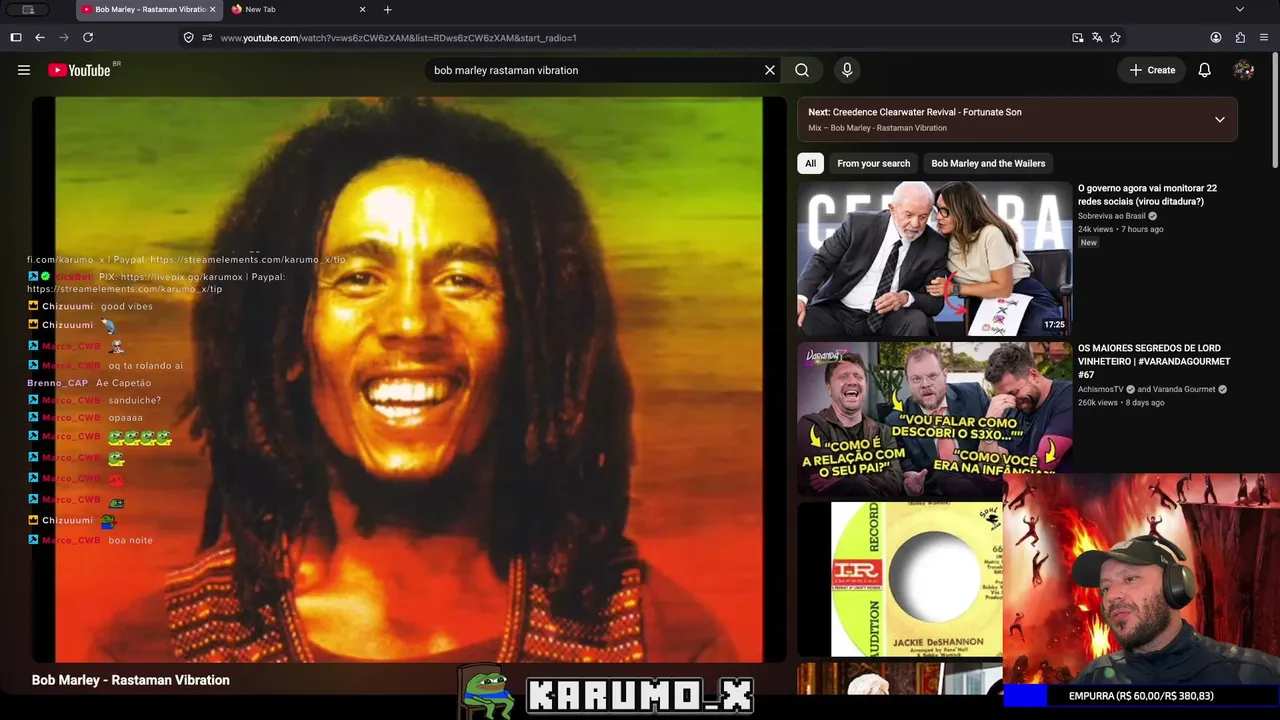Click the '24k views • 7 hours ago' text
The height and width of the screenshot is (720, 1280).
point(1121,229)
